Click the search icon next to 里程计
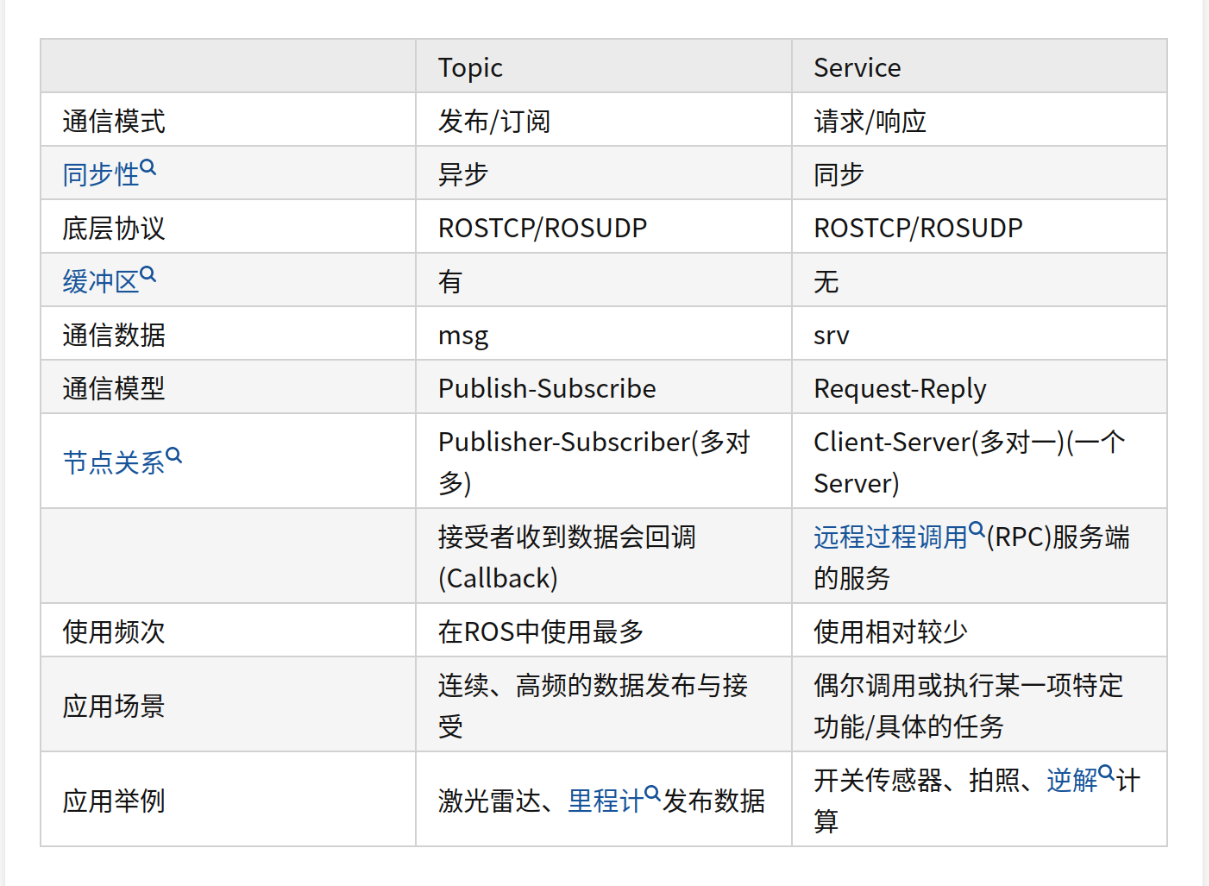This screenshot has width=1209, height=886. pos(652,794)
